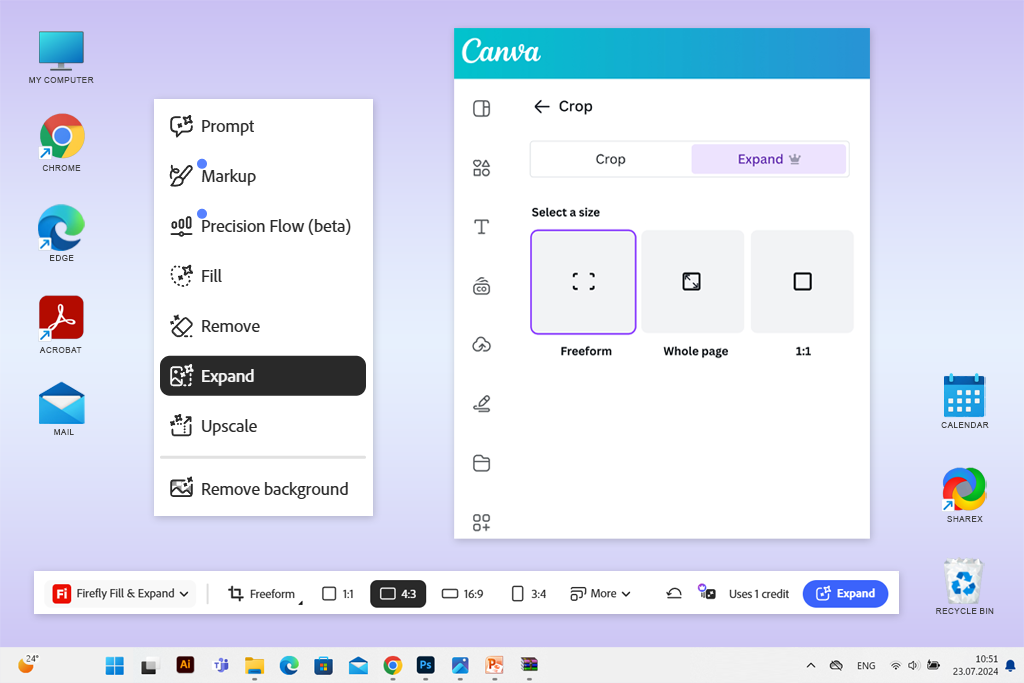
Task: Switch to the Crop tab in Canva
Action: point(611,159)
